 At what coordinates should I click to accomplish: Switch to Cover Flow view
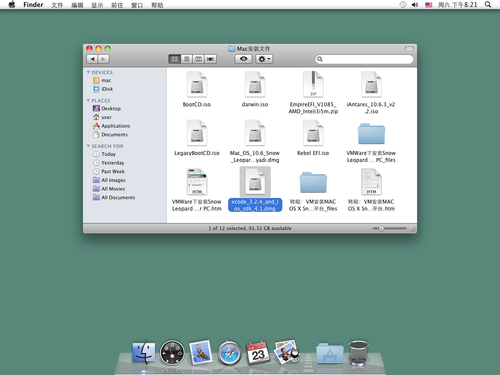210,59
